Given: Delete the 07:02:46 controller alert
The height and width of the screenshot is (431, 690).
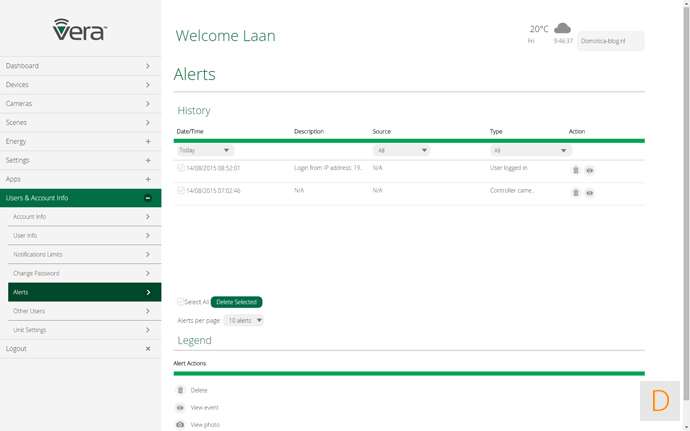Looking at the screenshot, I should tap(576, 192).
